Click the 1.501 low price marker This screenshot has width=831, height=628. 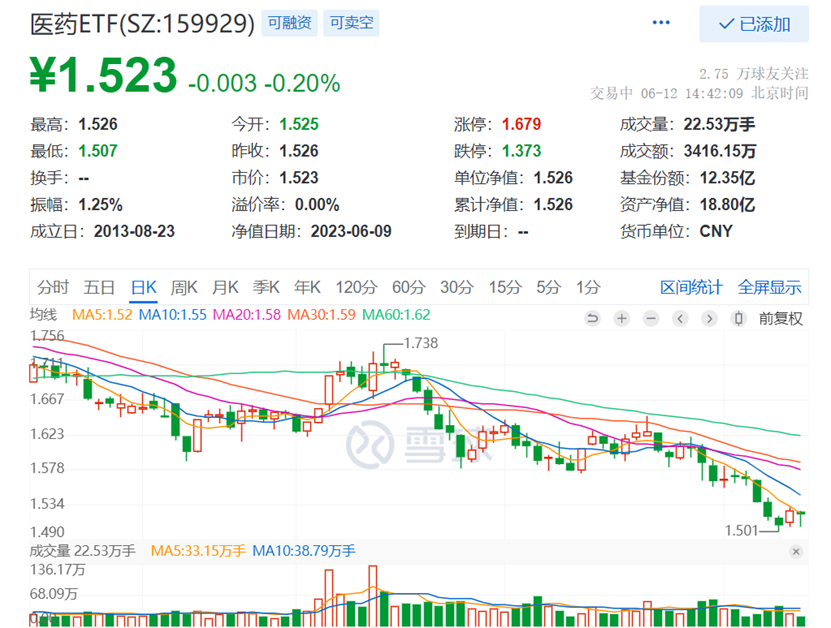click(741, 530)
